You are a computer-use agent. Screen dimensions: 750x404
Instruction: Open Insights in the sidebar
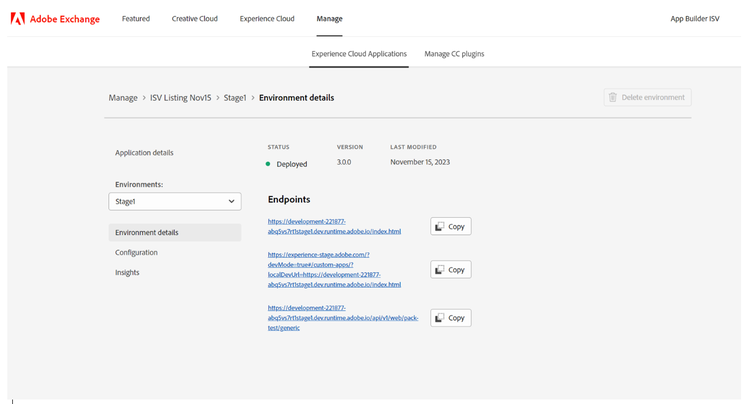(127, 272)
